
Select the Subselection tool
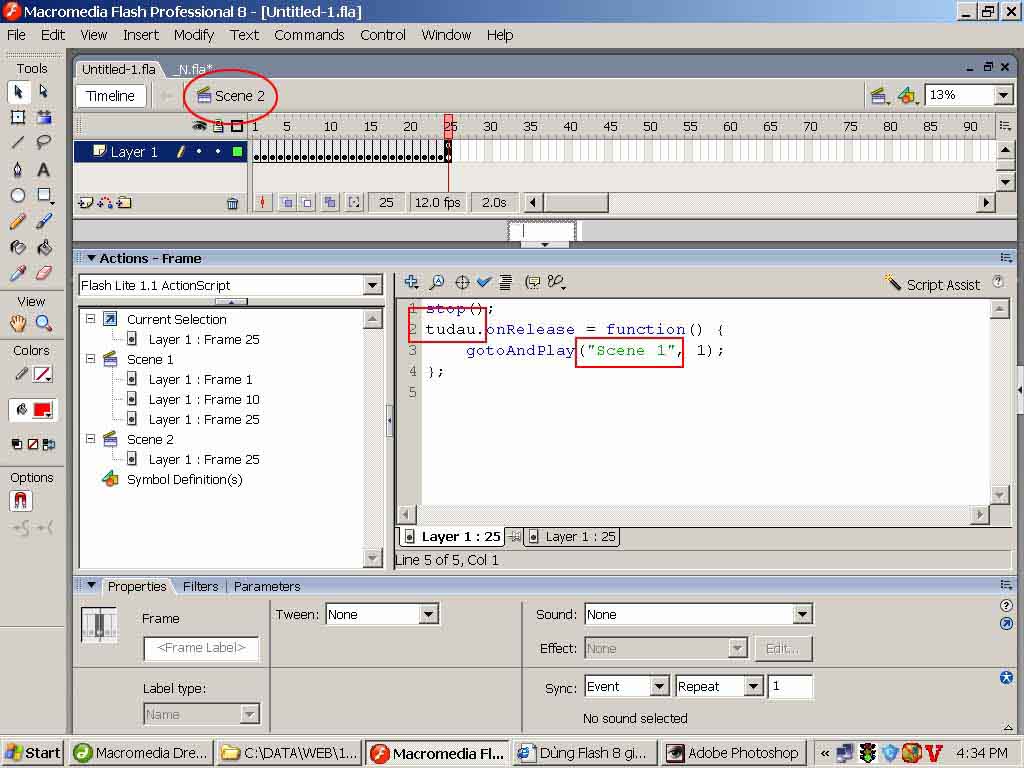coord(44,91)
